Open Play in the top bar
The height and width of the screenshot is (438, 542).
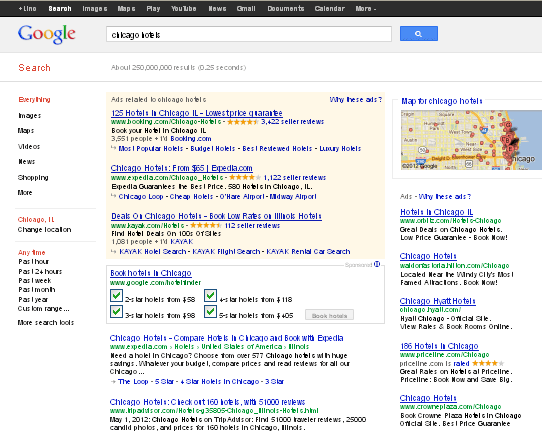[153, 9]
